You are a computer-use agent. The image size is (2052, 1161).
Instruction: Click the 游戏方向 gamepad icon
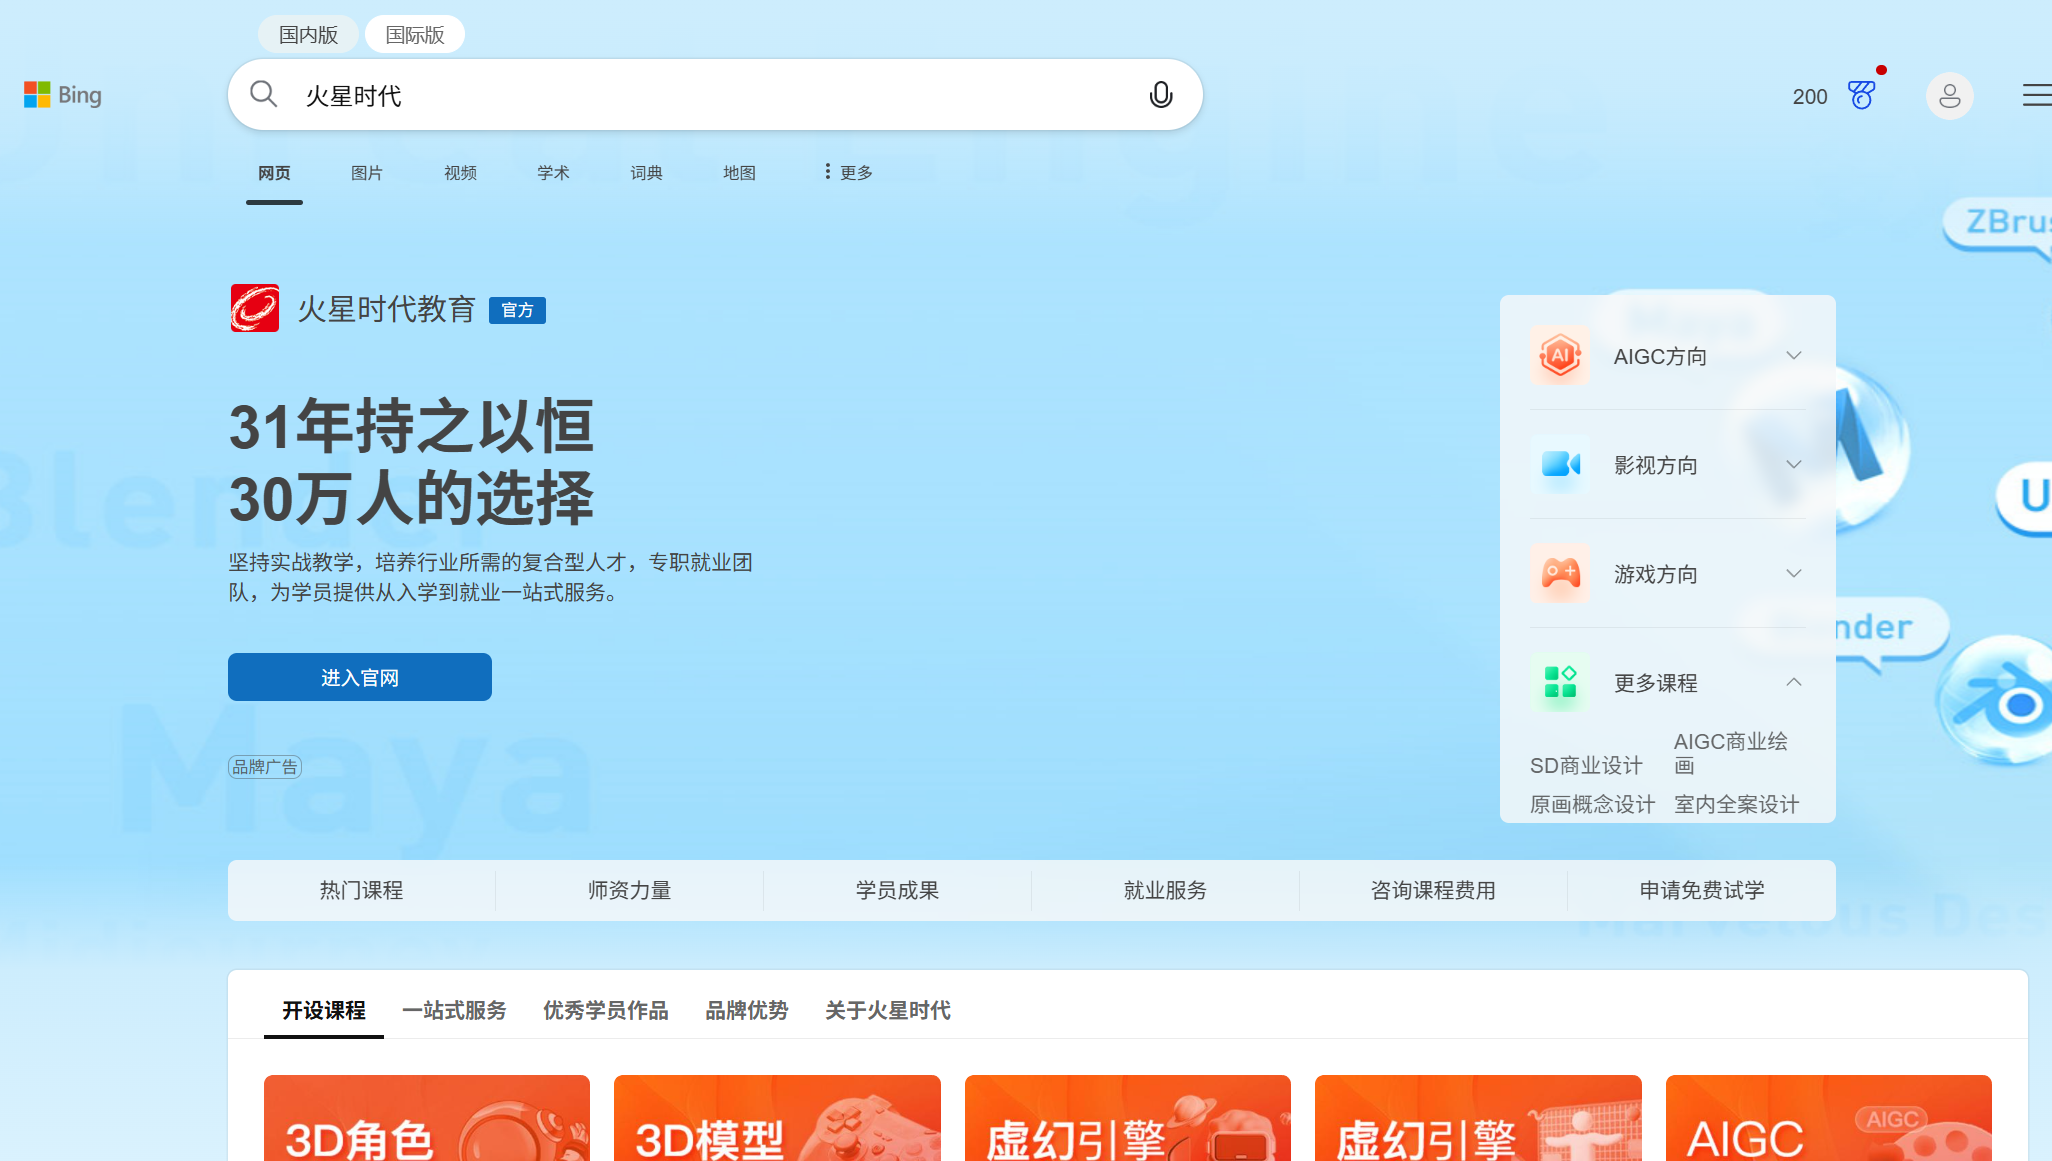click(1560, 574)
